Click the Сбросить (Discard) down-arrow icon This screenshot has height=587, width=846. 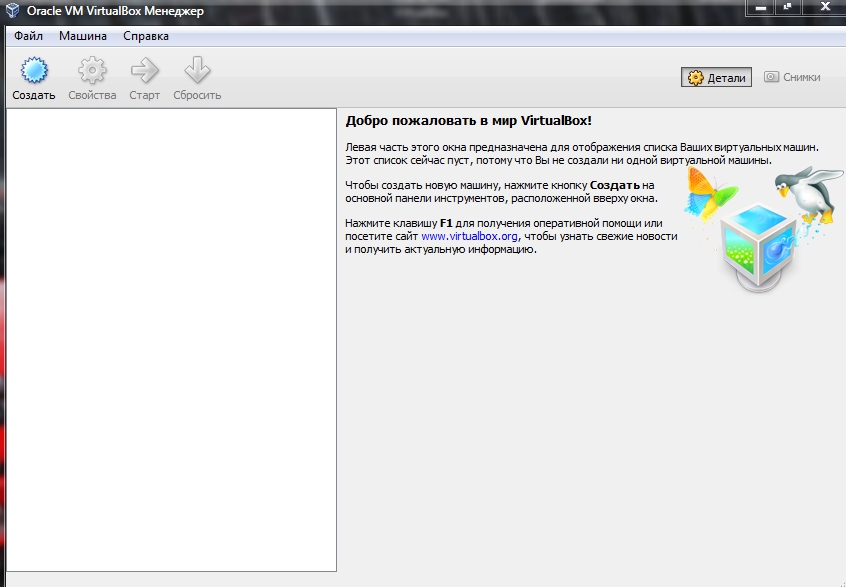point(196,71)
